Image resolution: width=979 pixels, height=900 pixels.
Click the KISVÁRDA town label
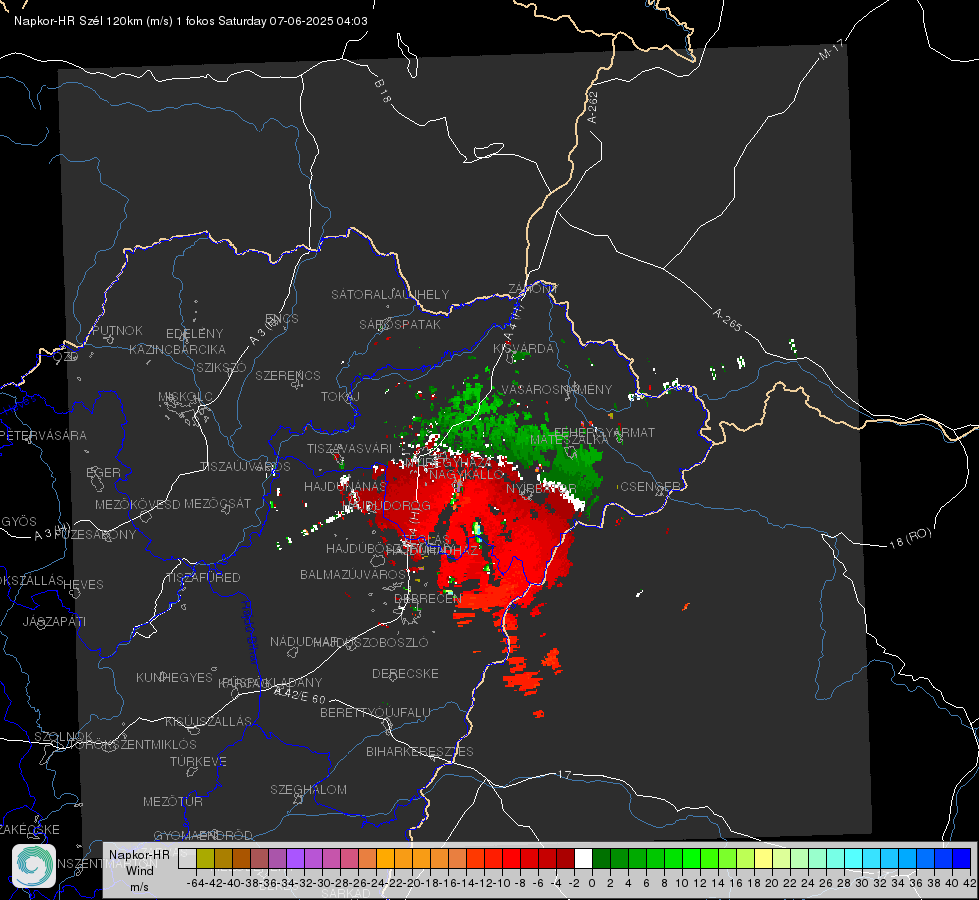point(523,349)
